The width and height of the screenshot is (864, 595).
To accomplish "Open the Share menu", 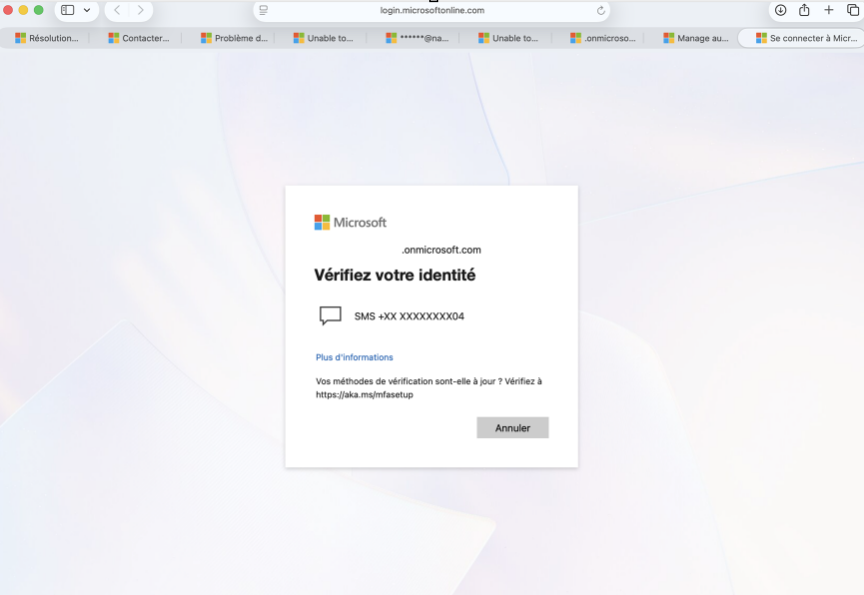I will [804, 11].
